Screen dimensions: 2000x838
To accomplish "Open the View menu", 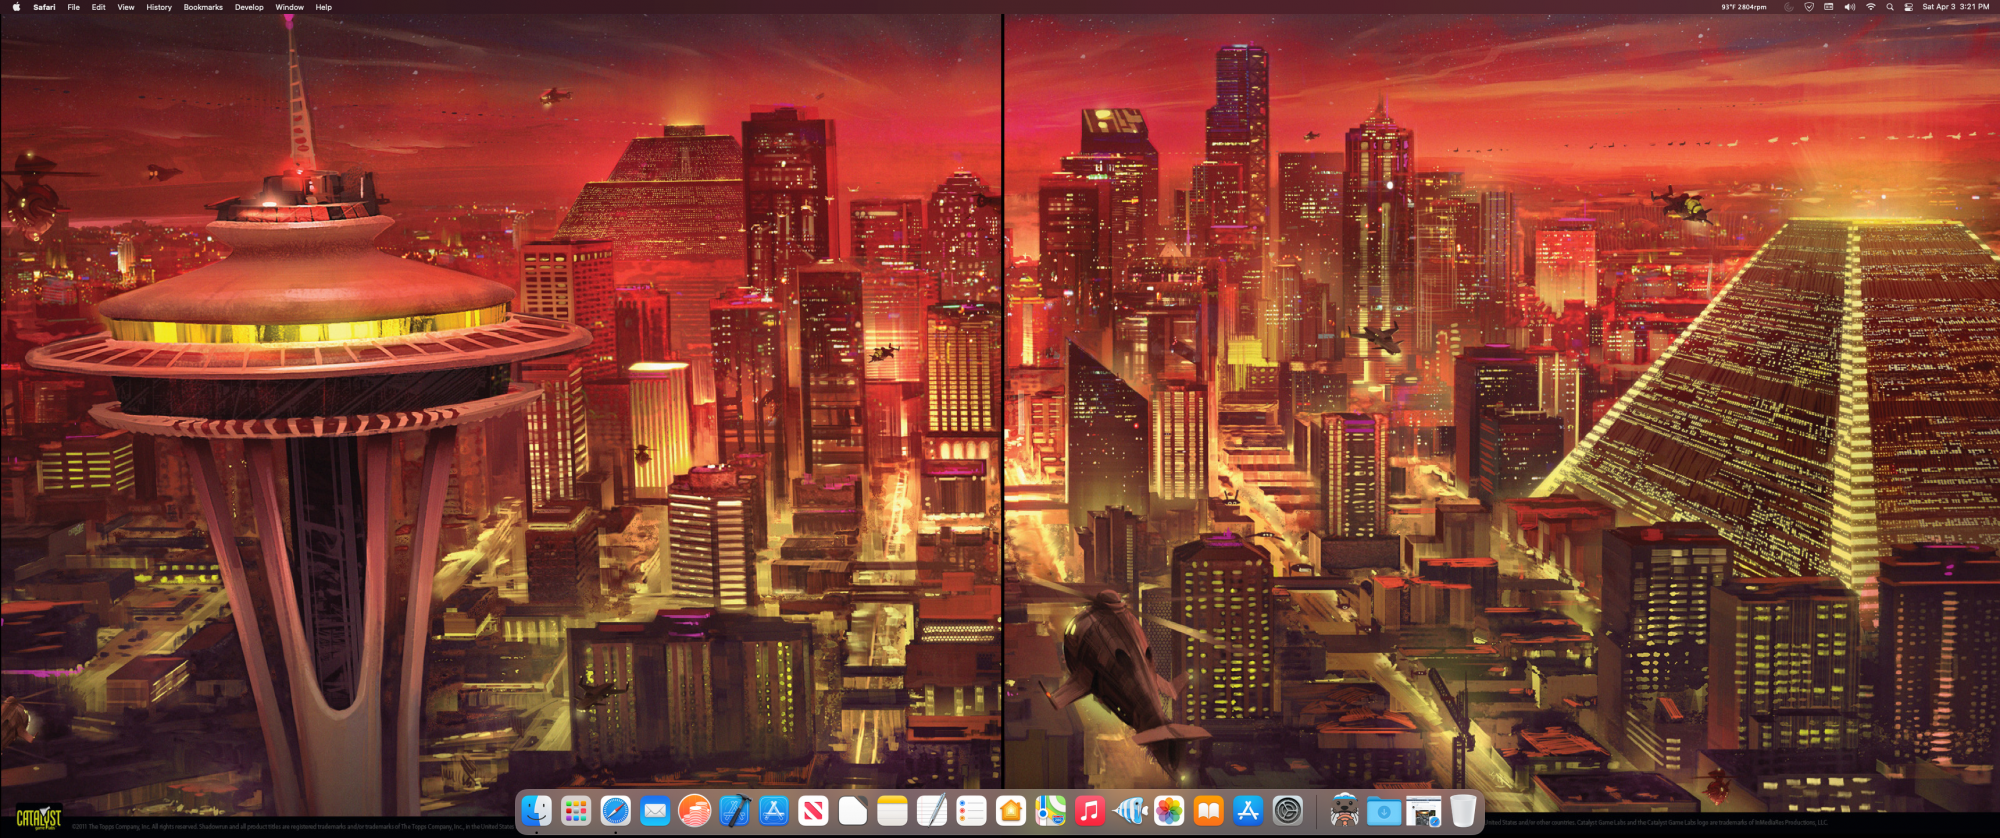I will pyautogui.click(x=126, y=7).
